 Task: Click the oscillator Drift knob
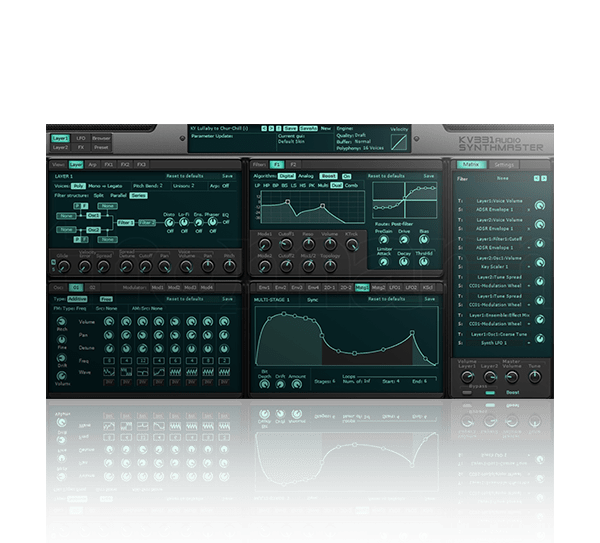[x=61, y=357]
